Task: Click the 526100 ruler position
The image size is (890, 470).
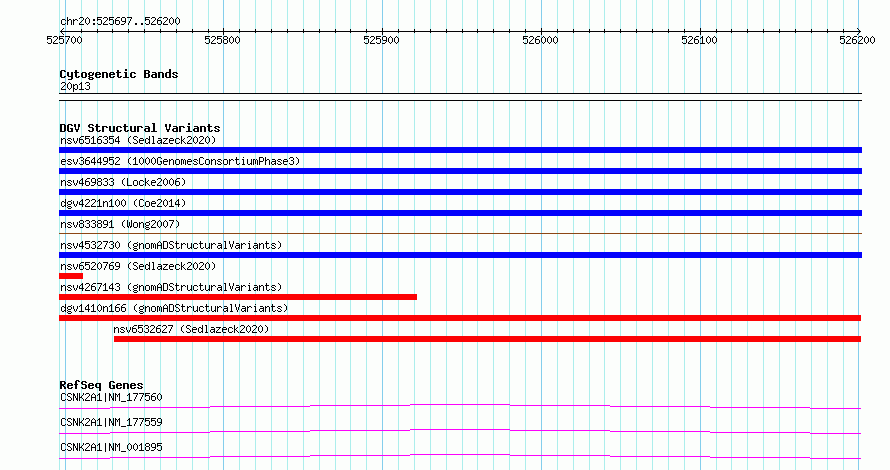Action: pos(699,40)
